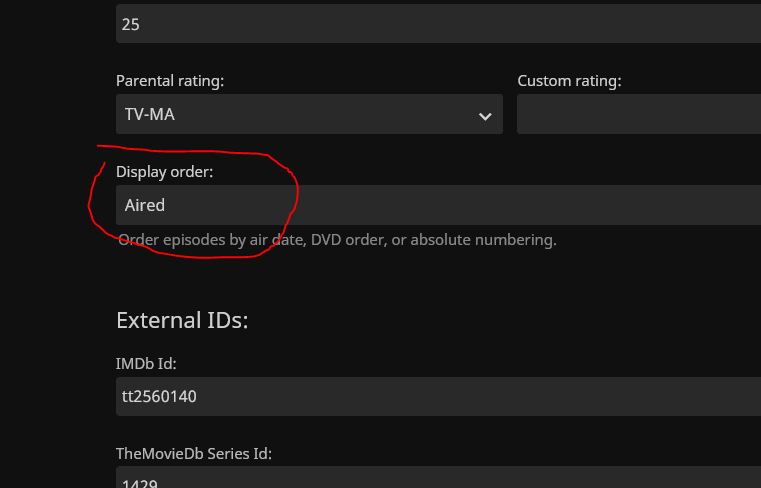Click the "TheMovieDb Series Id:" label
Screen dimensions: 761x488
click(194, 453)
